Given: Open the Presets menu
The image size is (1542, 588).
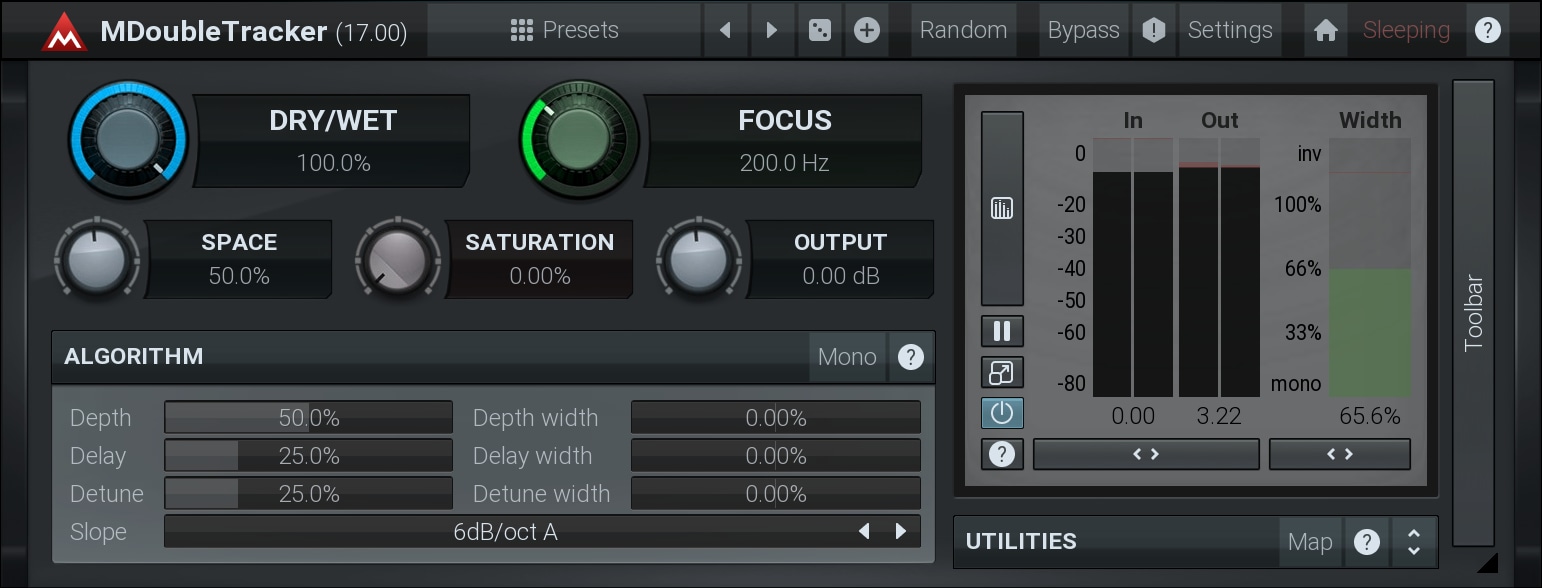Looking at the screenshot, I should pyautogui.click(x=565, y=30).
